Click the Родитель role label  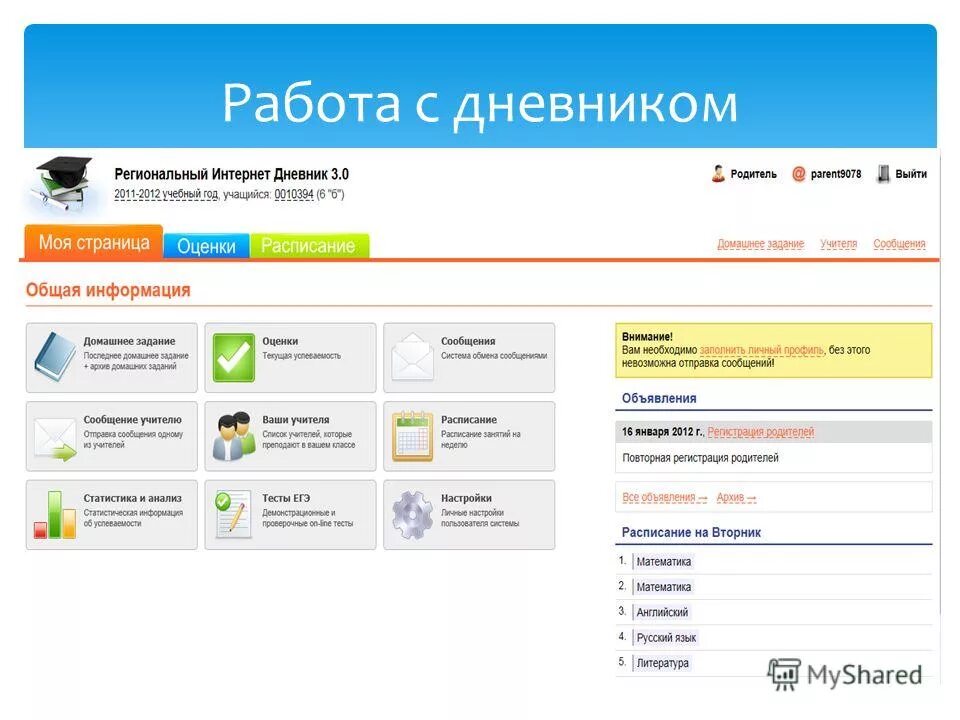[x=754, y=174]
